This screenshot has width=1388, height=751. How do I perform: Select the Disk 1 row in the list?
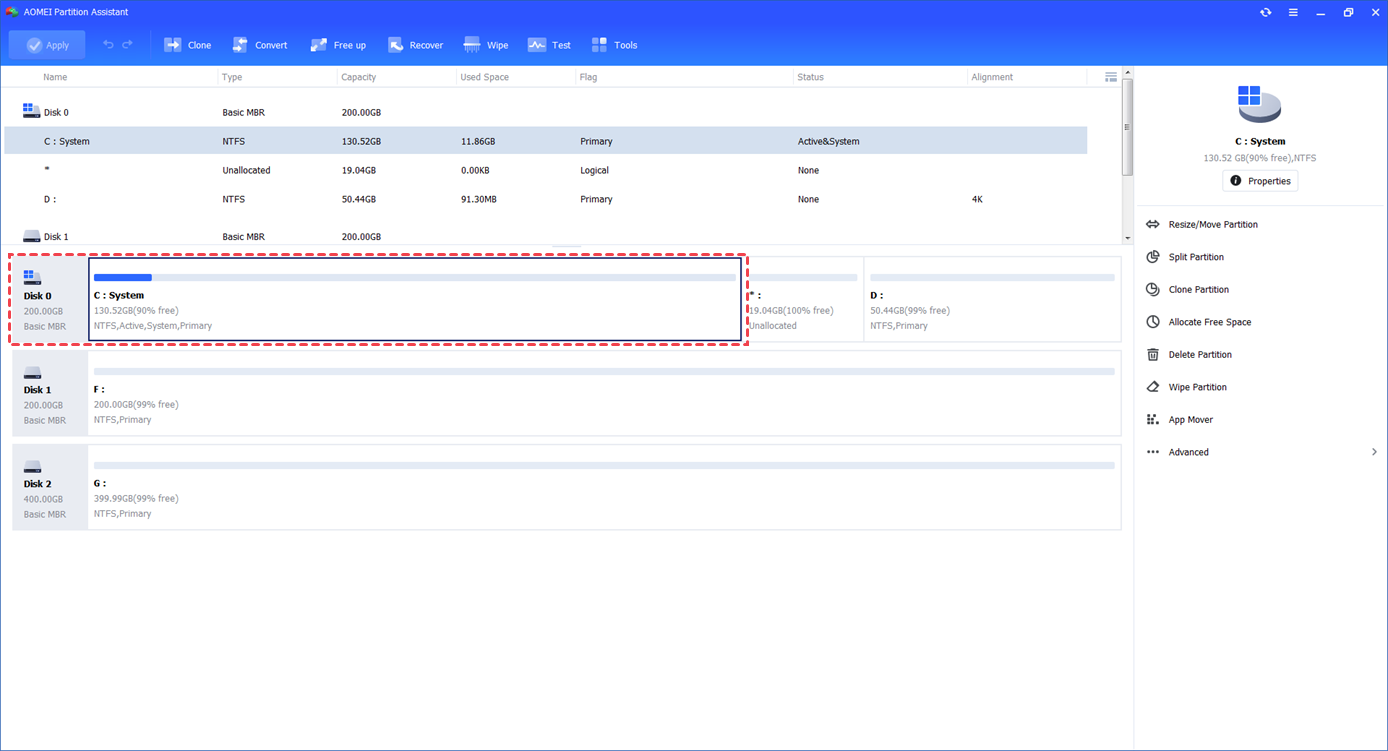pyautogui.click(x=546, y=236)
